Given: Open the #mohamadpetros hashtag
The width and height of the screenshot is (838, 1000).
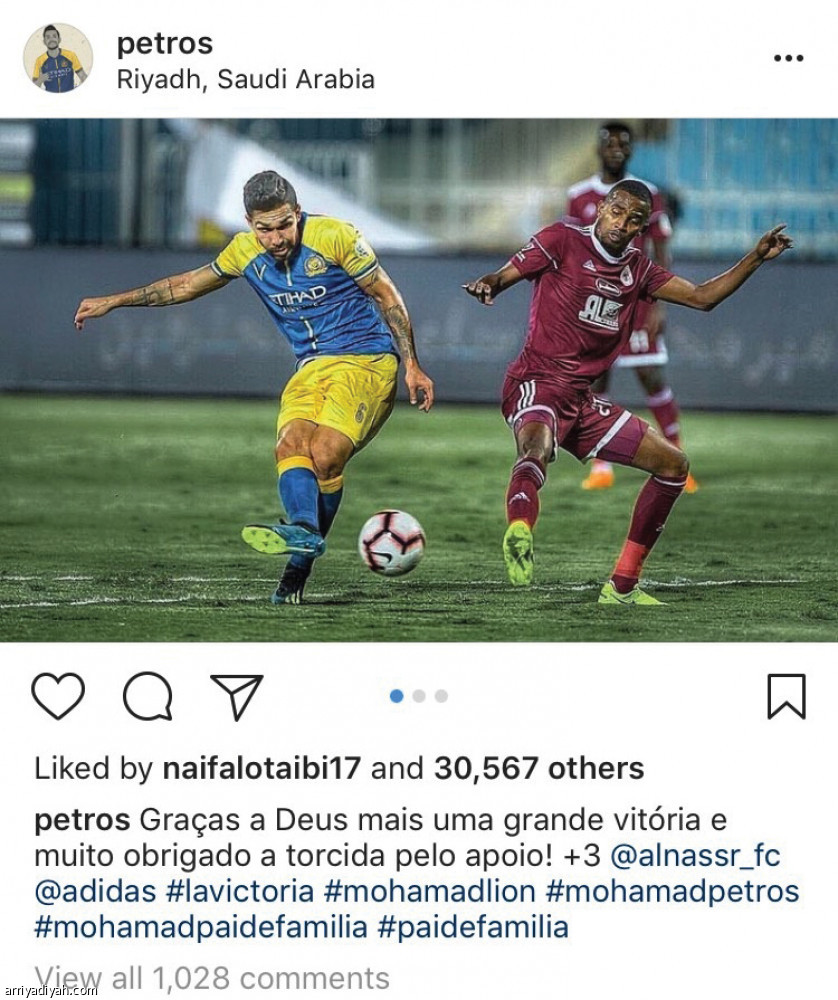Looking at the screenshot, I should click(x=672, y=892).
